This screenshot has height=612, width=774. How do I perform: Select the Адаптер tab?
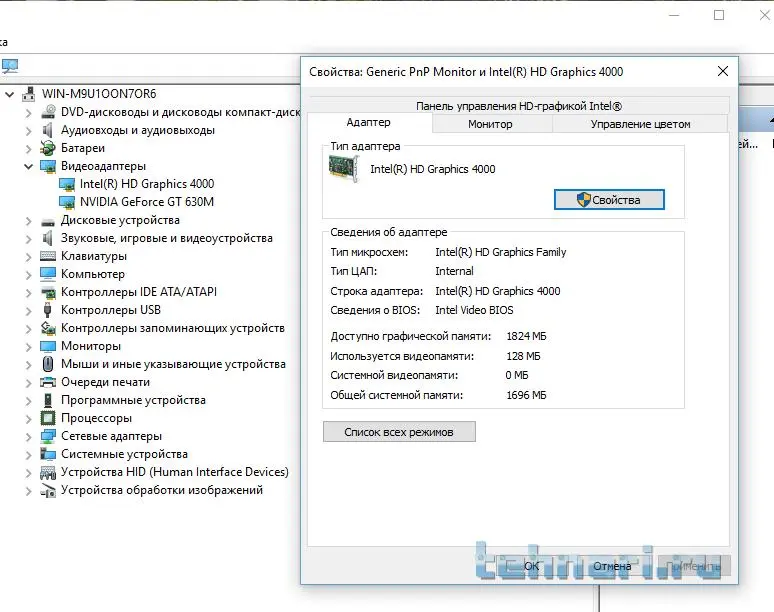tap(370, 122)
